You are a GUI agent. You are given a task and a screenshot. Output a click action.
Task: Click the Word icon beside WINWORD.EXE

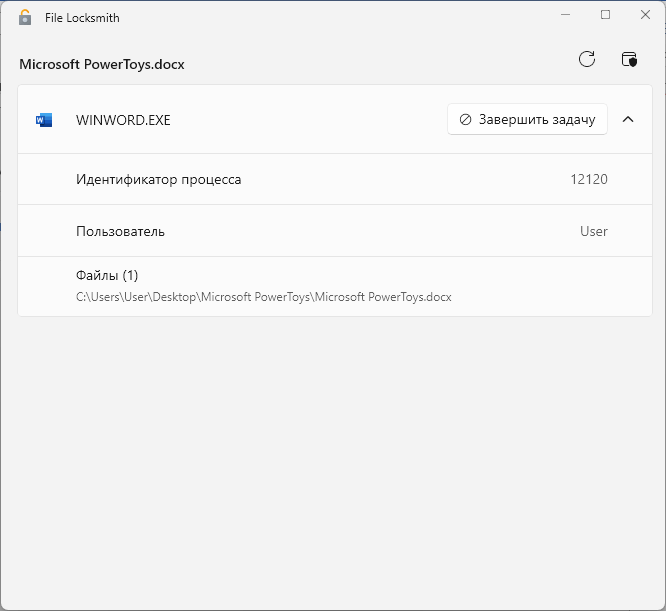coord(44,120)
